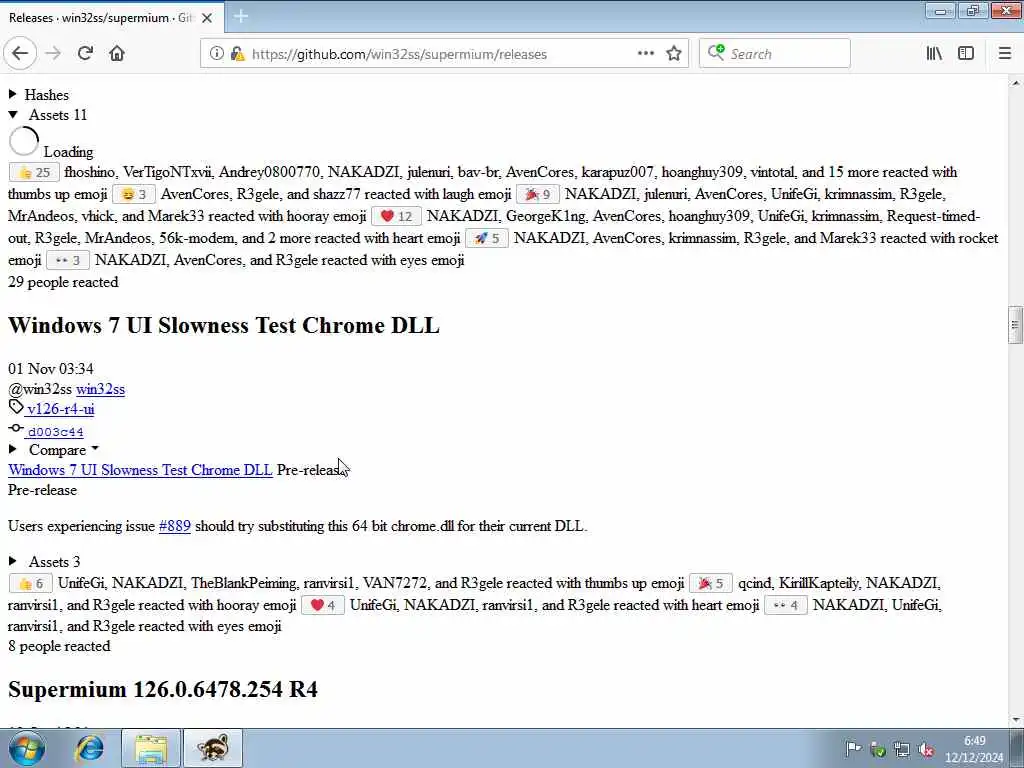Click the Windows 7 UI Slowness Test heading
1024x768 pixels.
click(223, 325)
